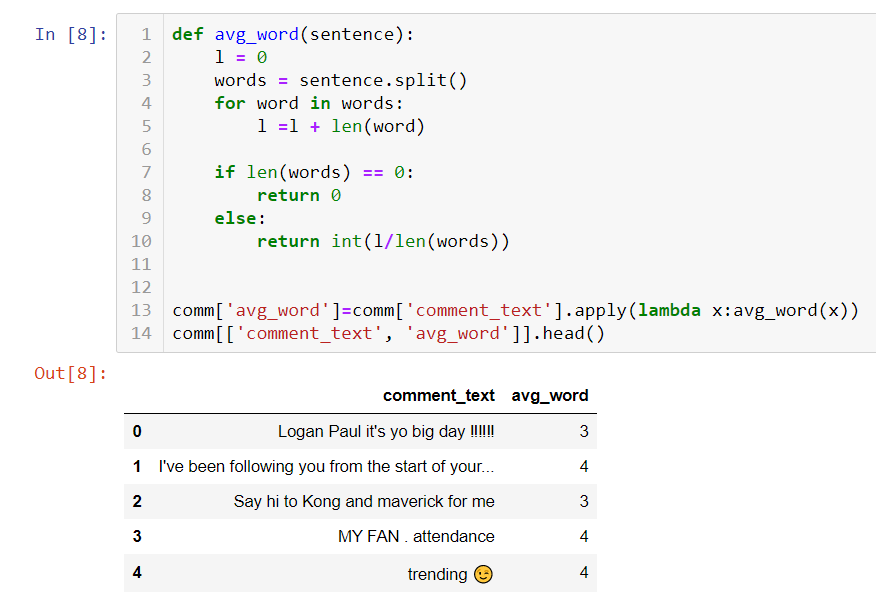
Task: Click the 'return 0' statement
Action: [x=298, y=195]
